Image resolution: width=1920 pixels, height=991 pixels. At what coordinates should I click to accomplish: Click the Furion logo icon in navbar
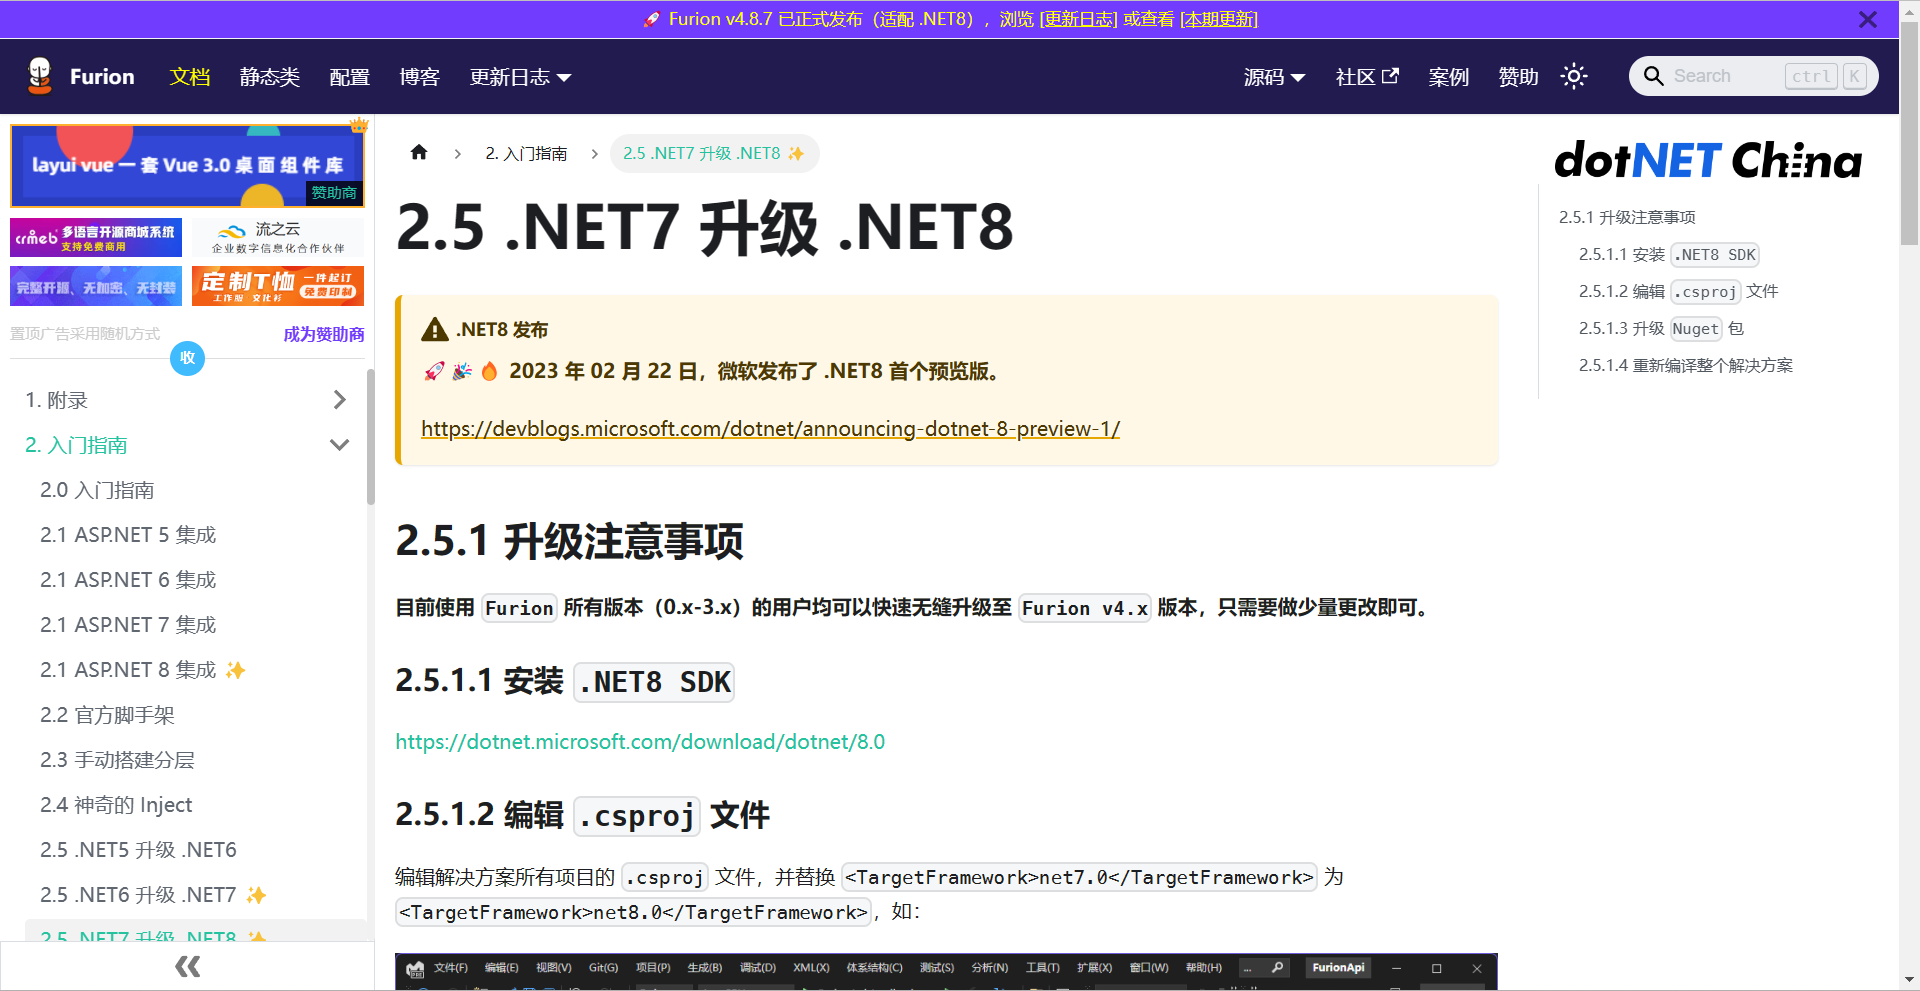[40, 76]
